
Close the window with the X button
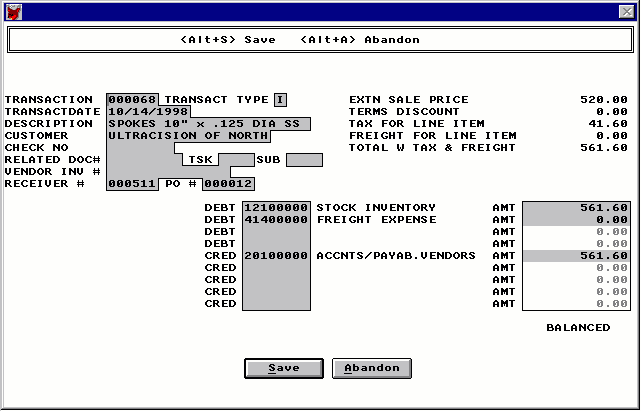pyautogui.click(x=626, y=12)
